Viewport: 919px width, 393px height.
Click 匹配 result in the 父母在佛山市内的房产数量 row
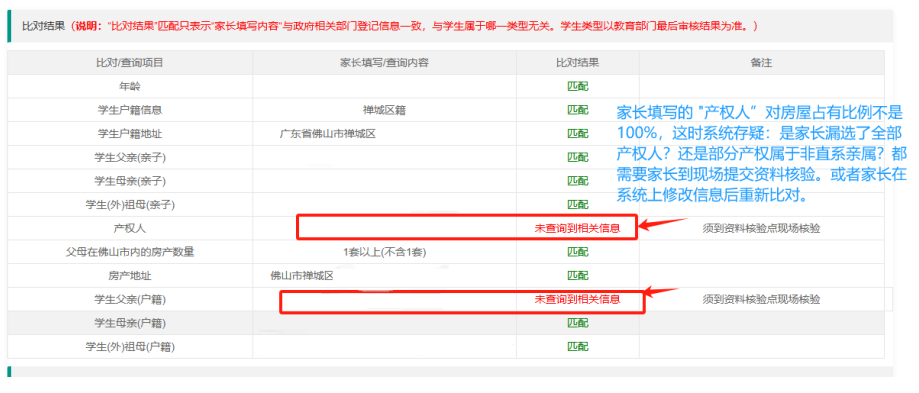(x=577, y=252)
